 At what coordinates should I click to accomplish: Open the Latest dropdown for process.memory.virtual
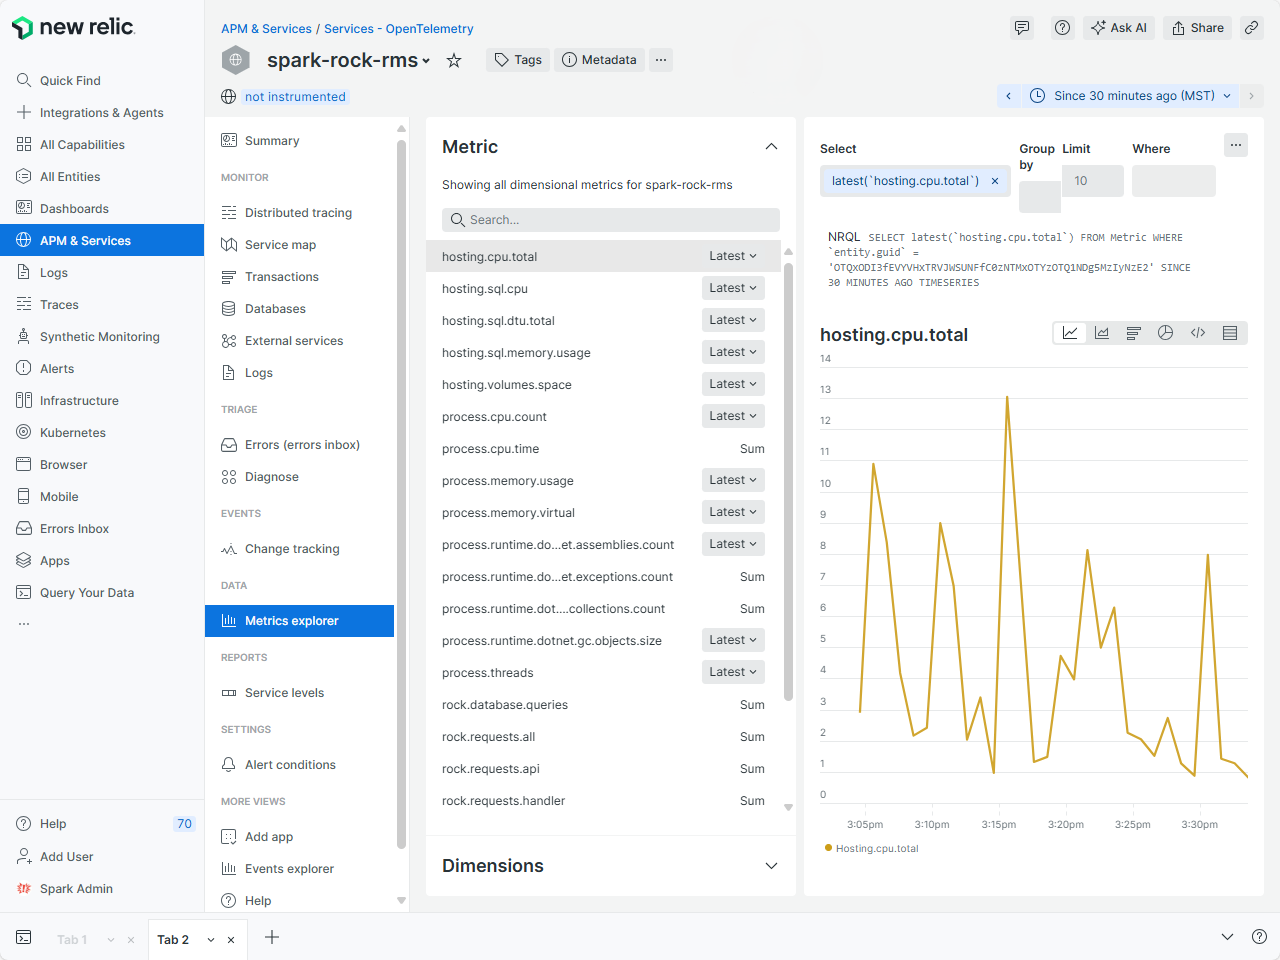733,512
